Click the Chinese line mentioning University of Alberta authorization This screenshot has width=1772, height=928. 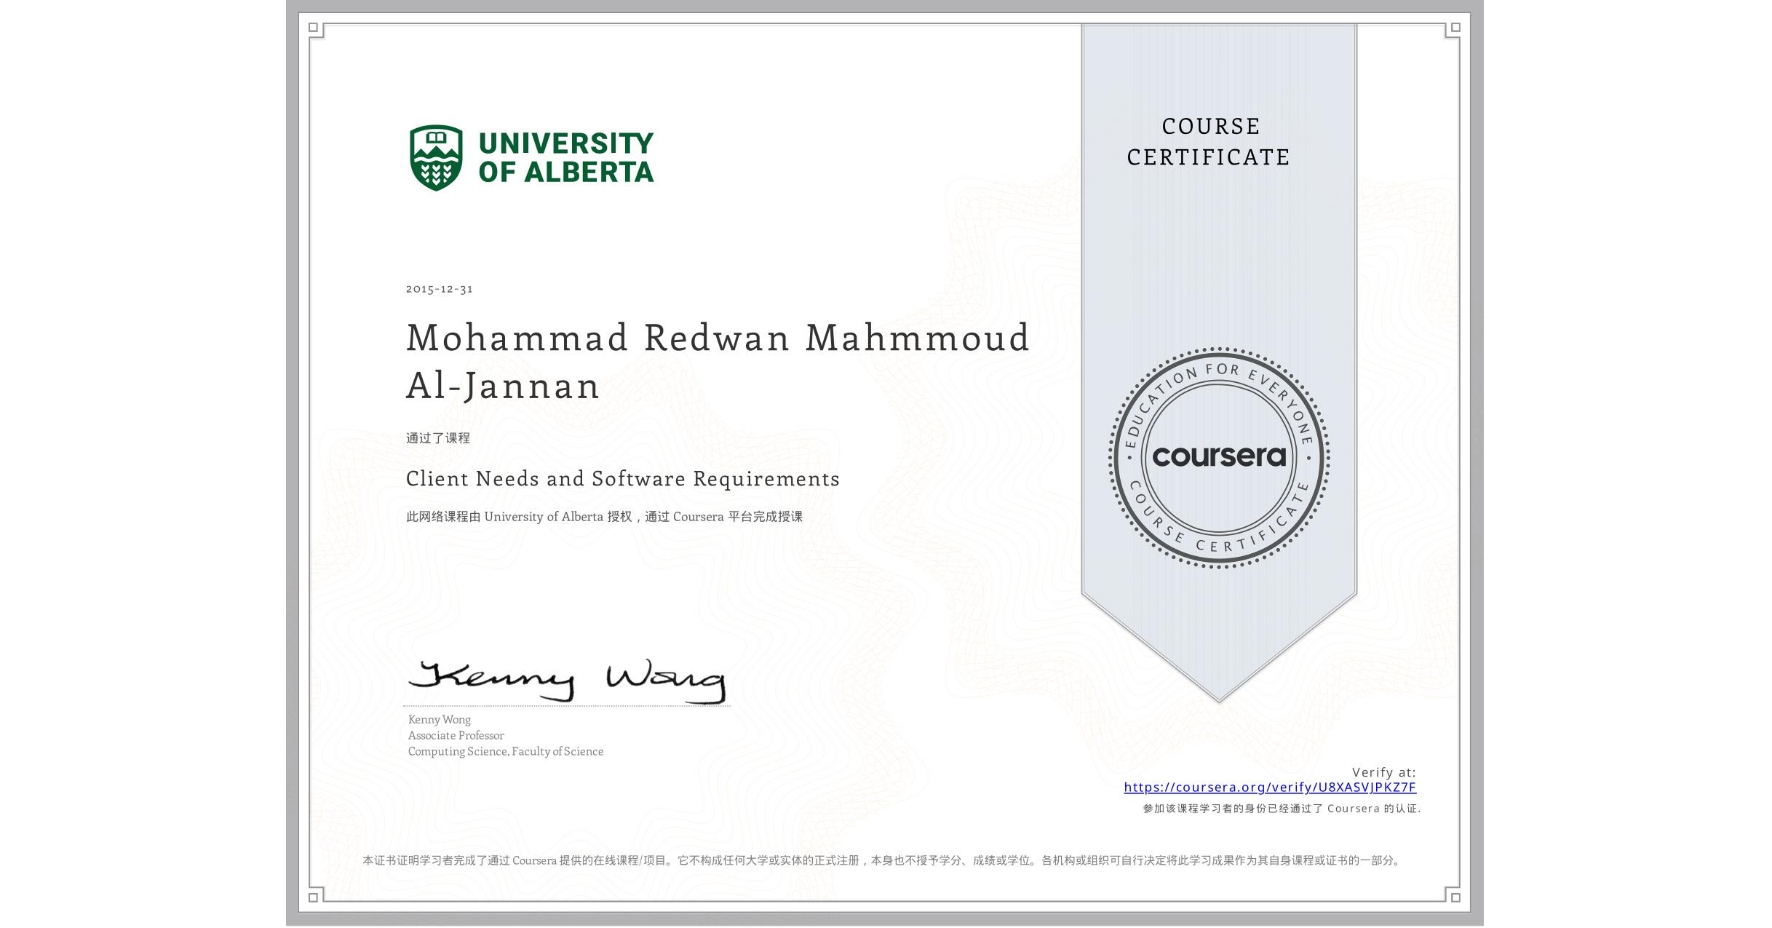point(604,517)
